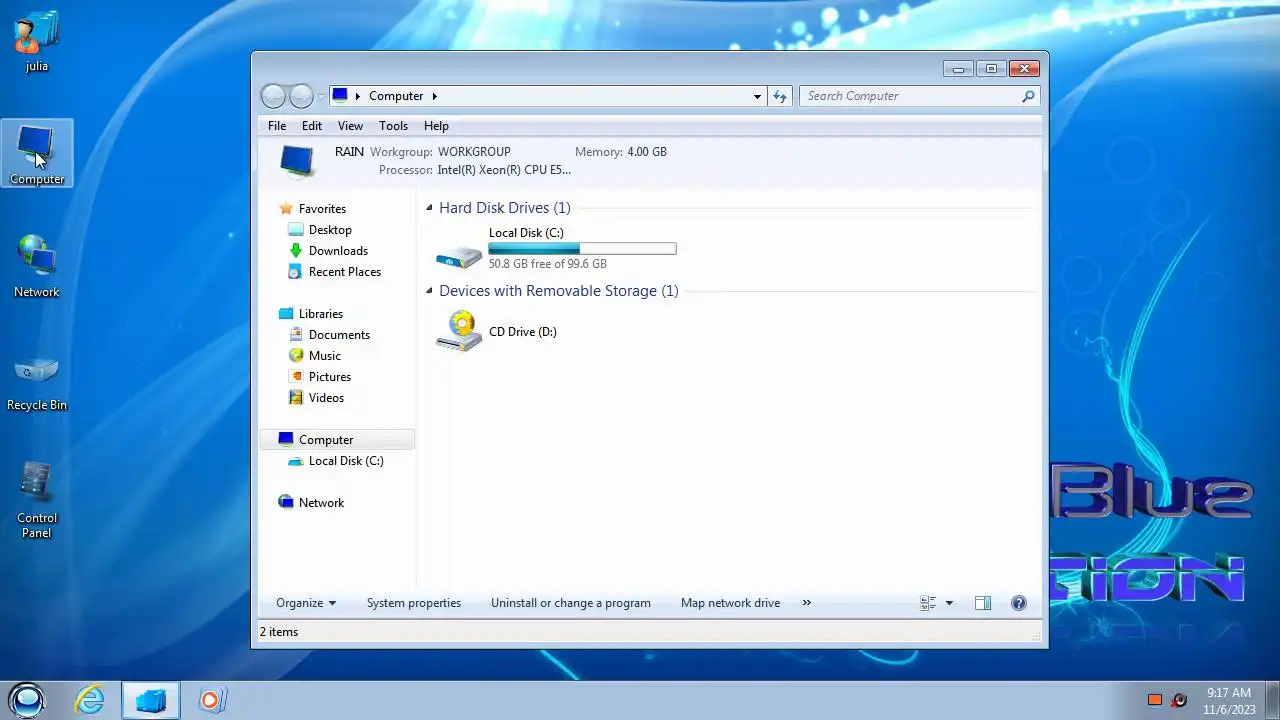Click Uninstall or change a program
Viewport: 1280px width, 720px height.
tap(571, 603)
